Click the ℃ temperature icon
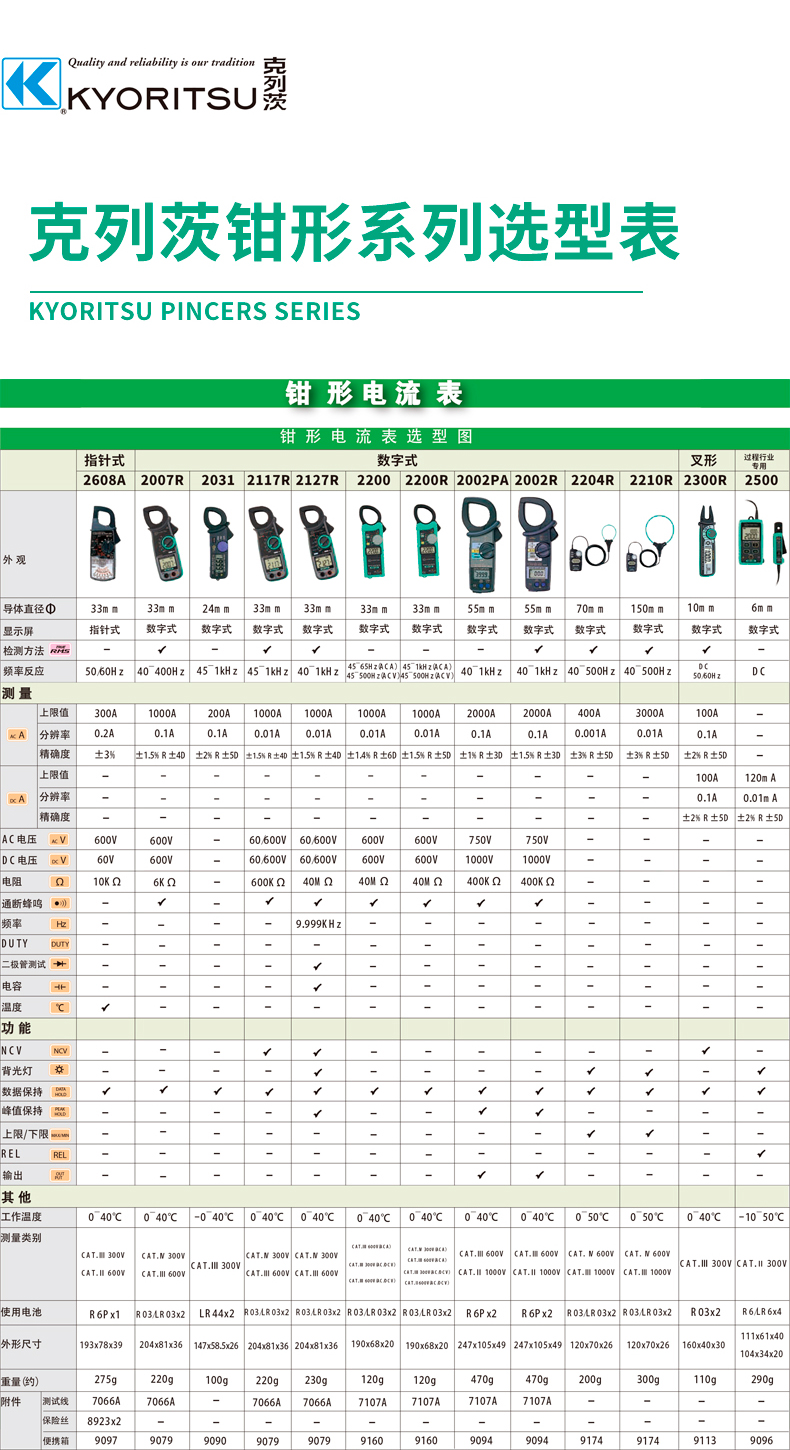This screenshot has height=1450, width=790. (x=60, y=1007)
